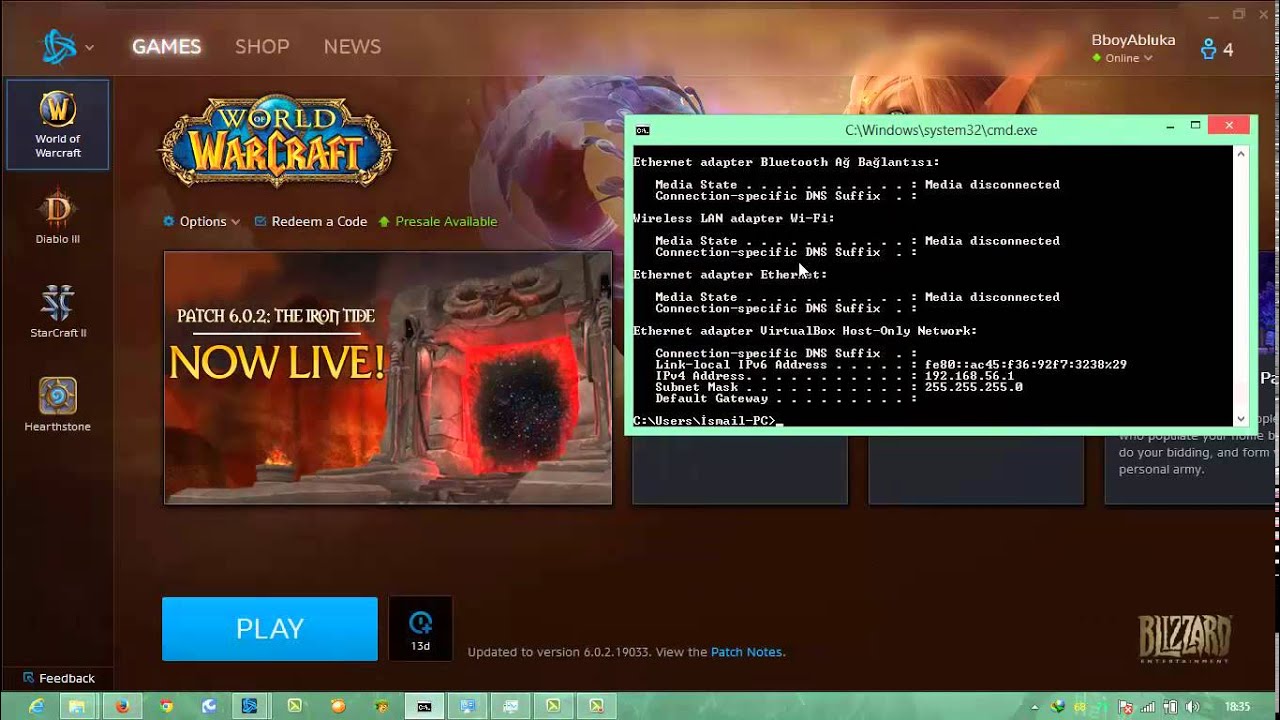Switch to the NEWS tab
Image resolution: width=1280 pixels, height=720 pixels.
point(352,47)
